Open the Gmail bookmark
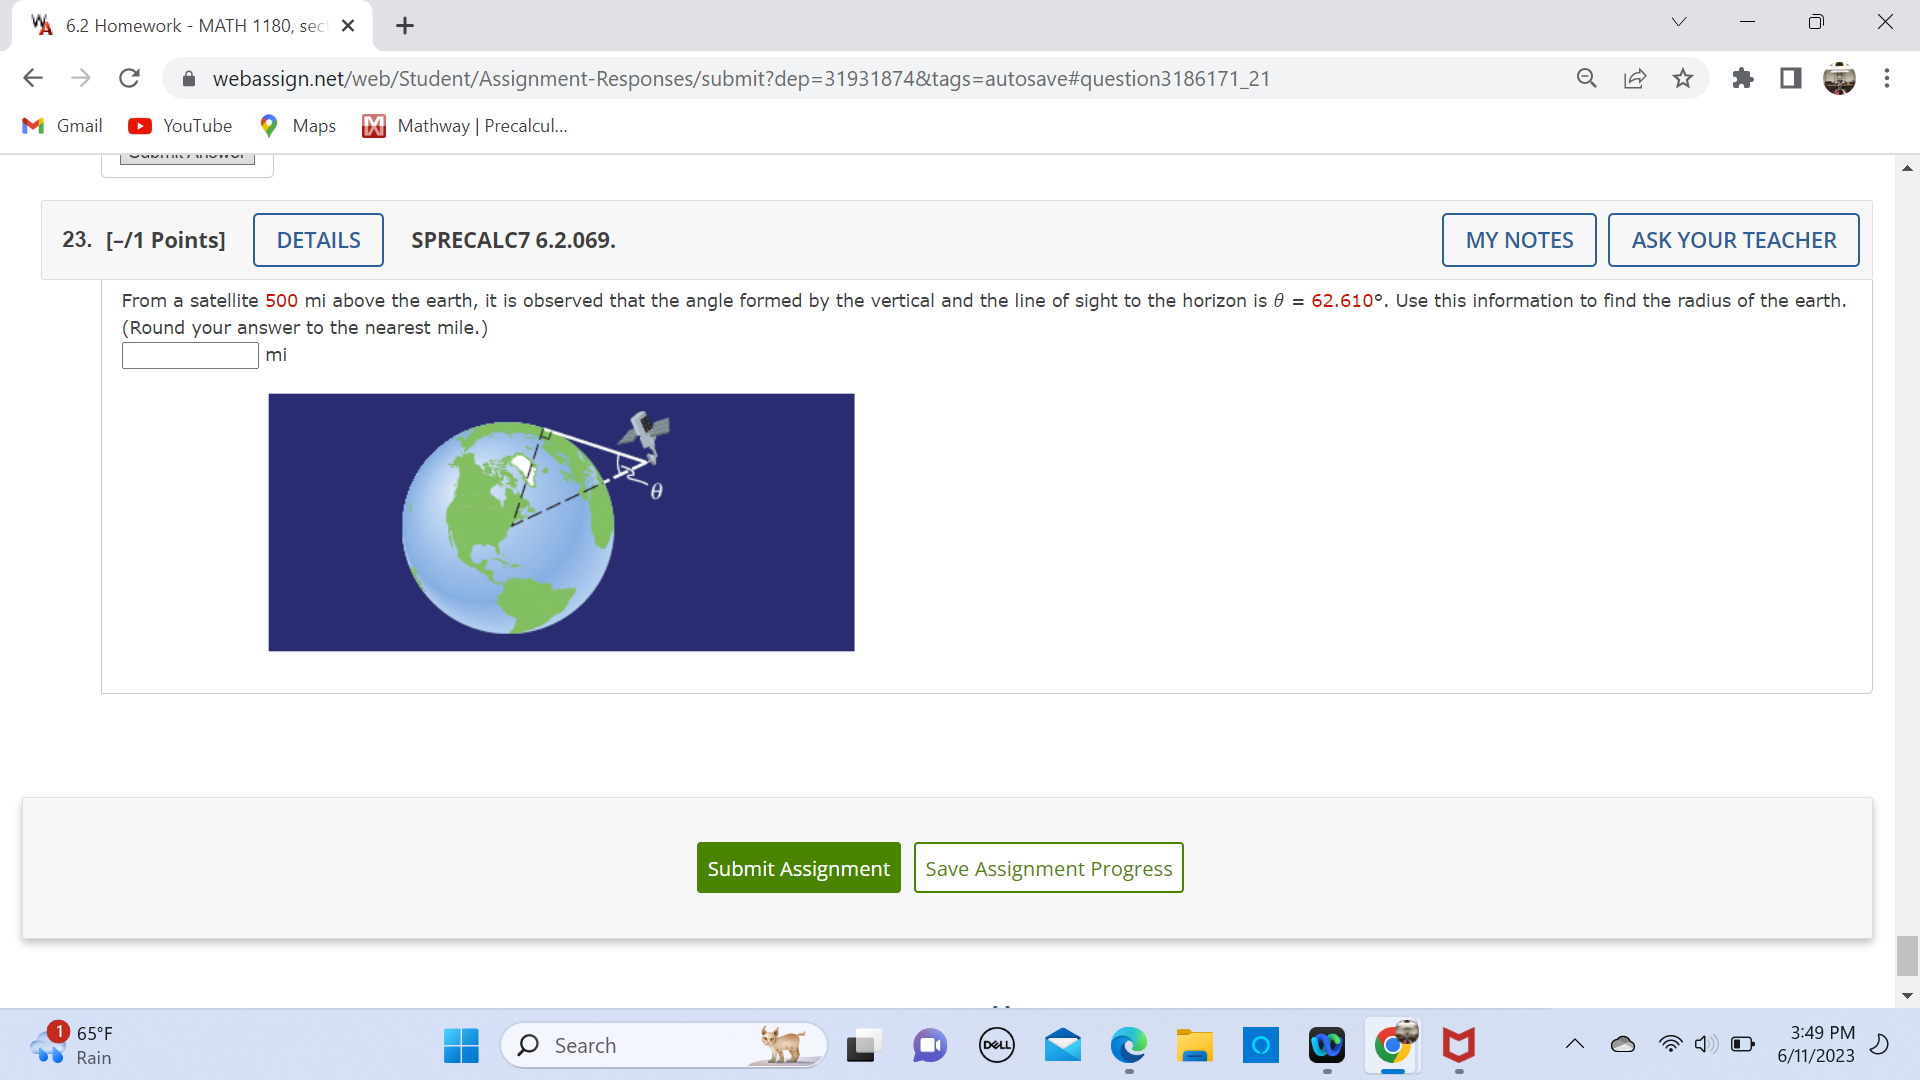 pyautogui.click(x=62, y=125)
